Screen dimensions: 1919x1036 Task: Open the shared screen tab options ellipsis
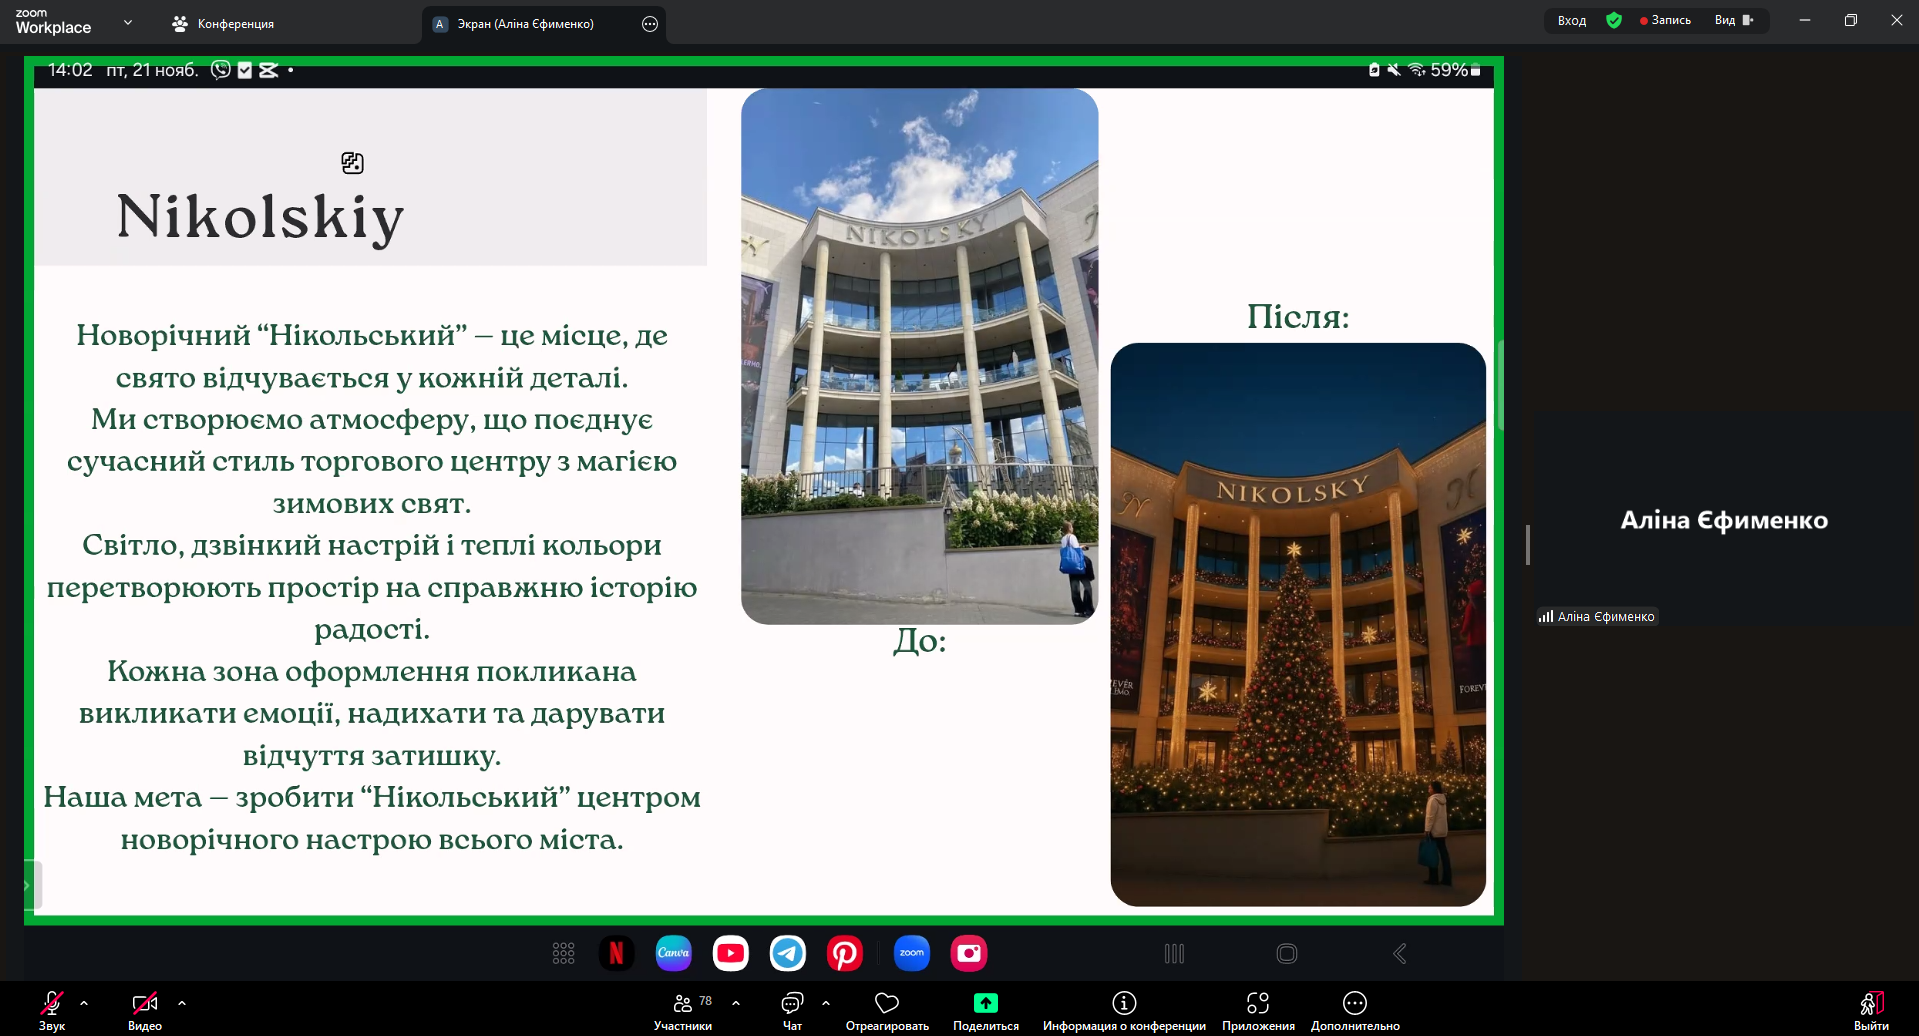[650, 24]
